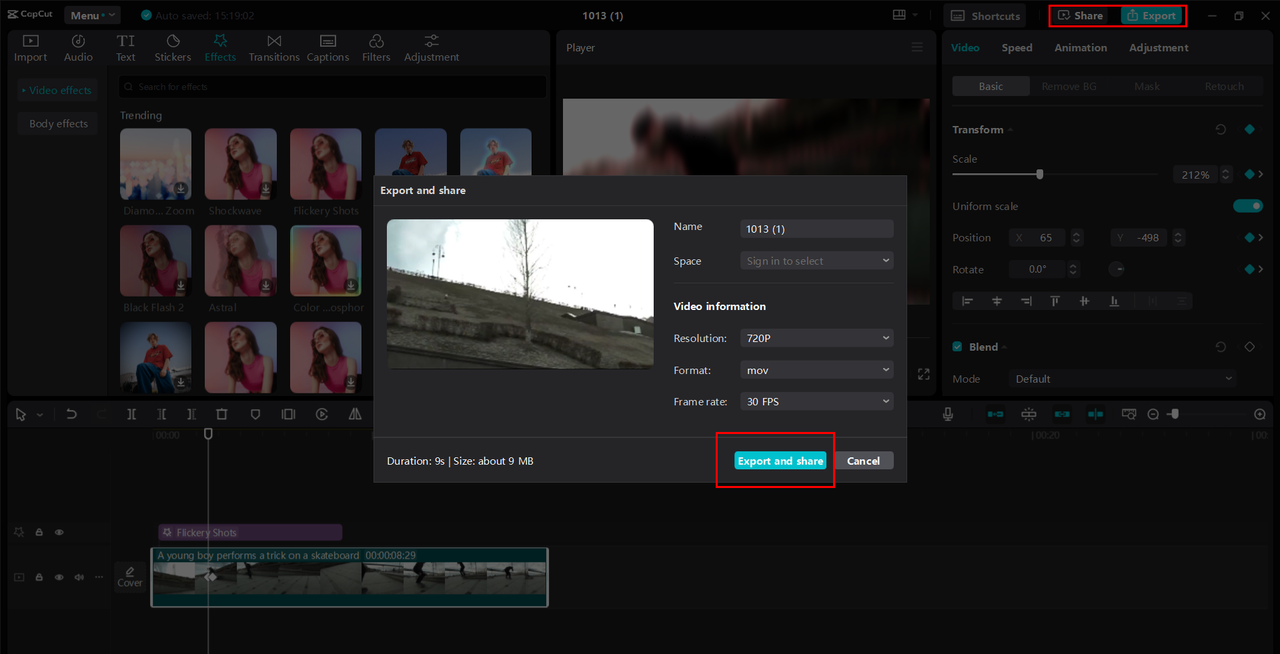Hide the Flickery Shots effect track via eye
Screen dimensions: 1280x654
coord(59,533)
